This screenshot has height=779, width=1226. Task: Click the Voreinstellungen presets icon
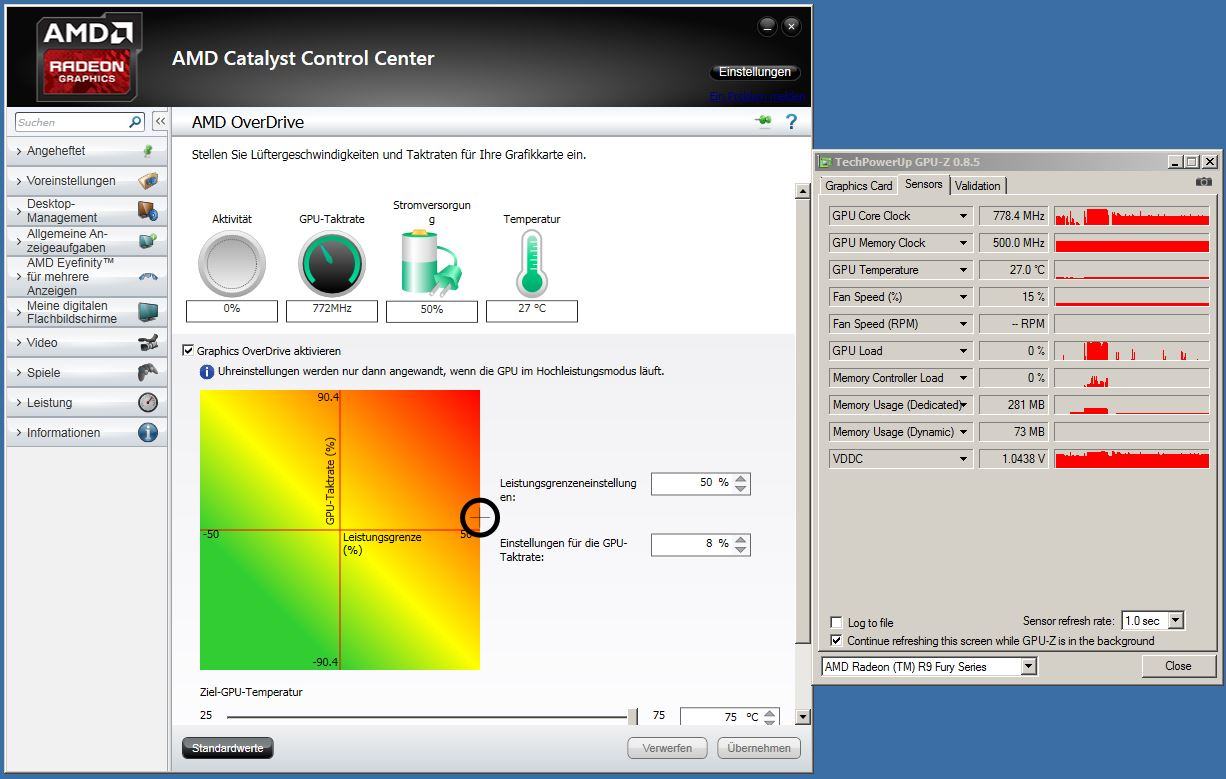[x=148, y=181]
